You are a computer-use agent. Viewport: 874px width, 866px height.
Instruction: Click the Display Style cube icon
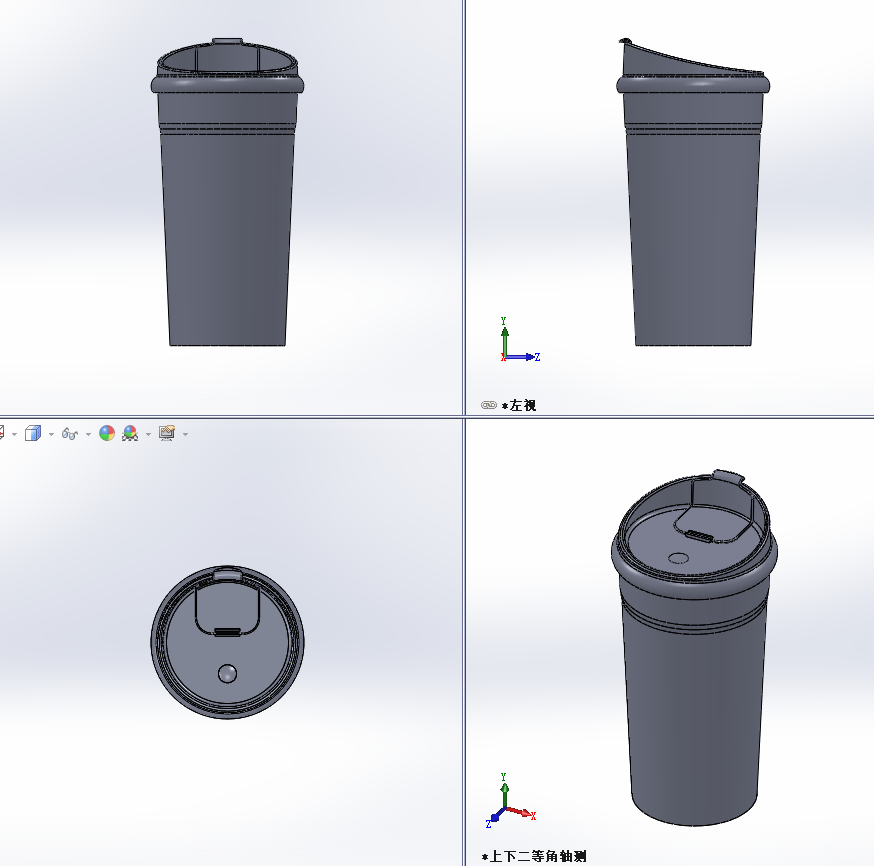[33, 433]
